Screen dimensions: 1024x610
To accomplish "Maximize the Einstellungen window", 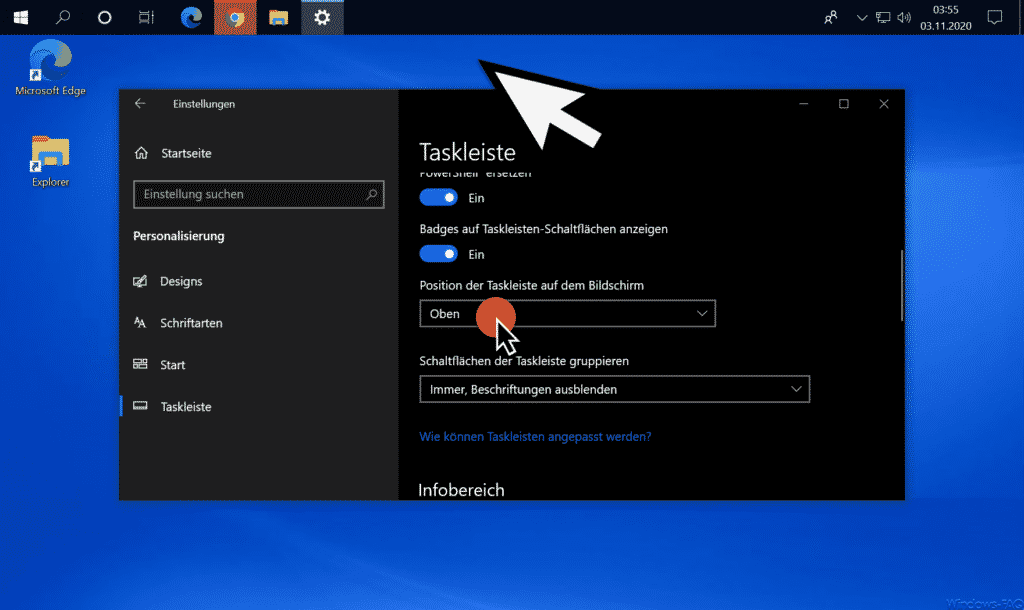I will pos(844,104).
